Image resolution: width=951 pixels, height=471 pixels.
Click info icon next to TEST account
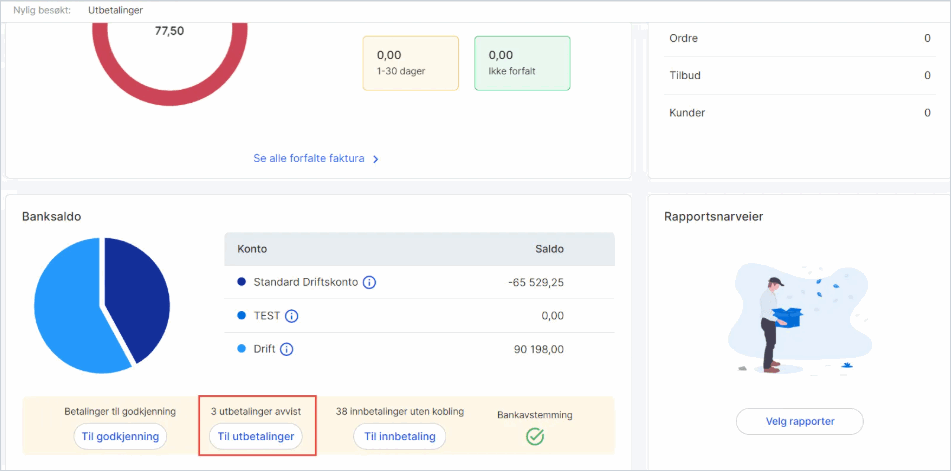coord(292,316)
